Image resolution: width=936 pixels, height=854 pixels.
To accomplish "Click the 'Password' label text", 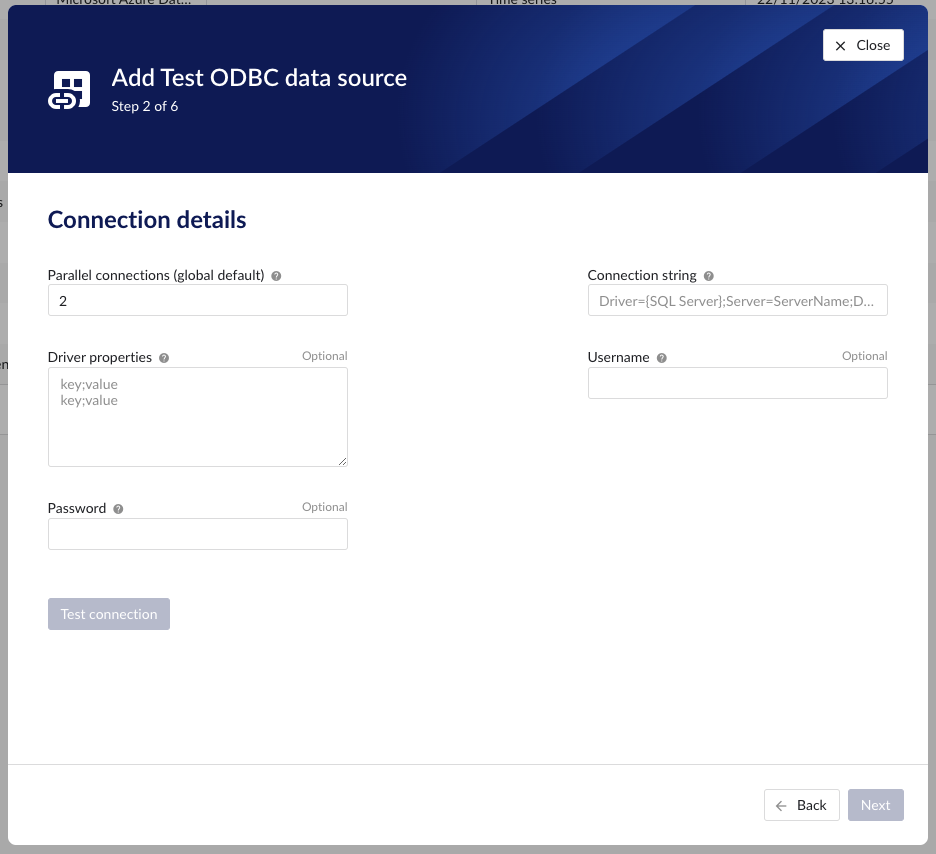I will (x=77, y=508).
